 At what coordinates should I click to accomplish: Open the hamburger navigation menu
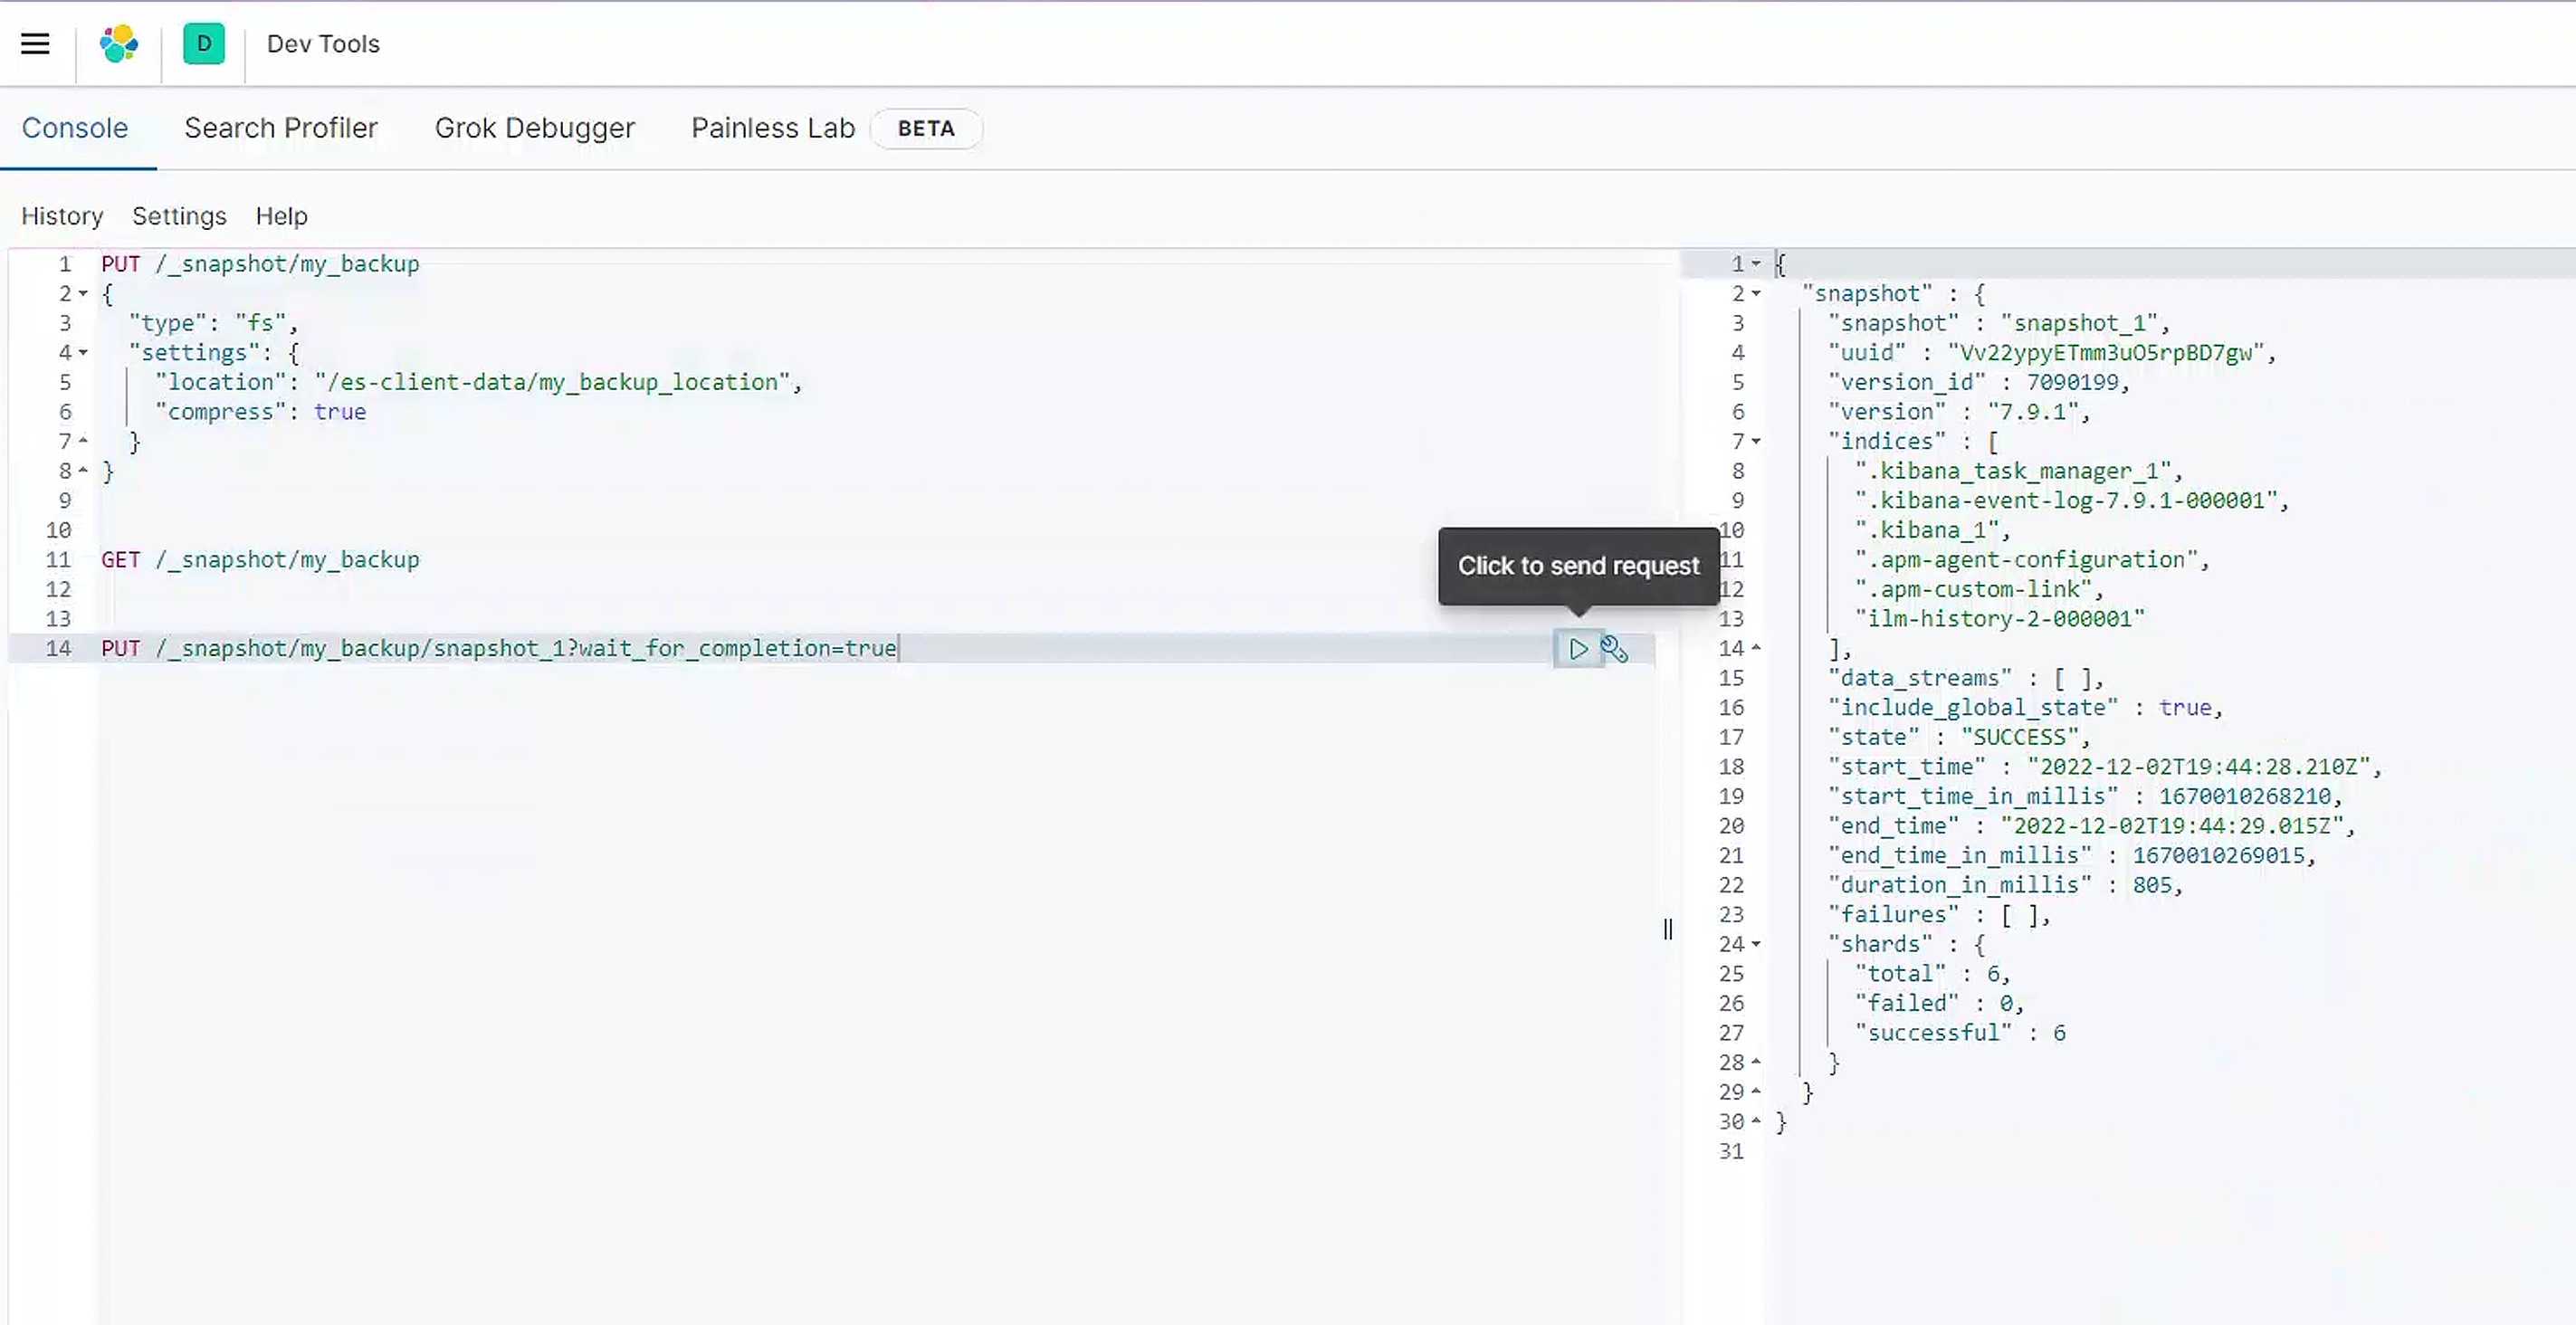click(x=35, y=43)
